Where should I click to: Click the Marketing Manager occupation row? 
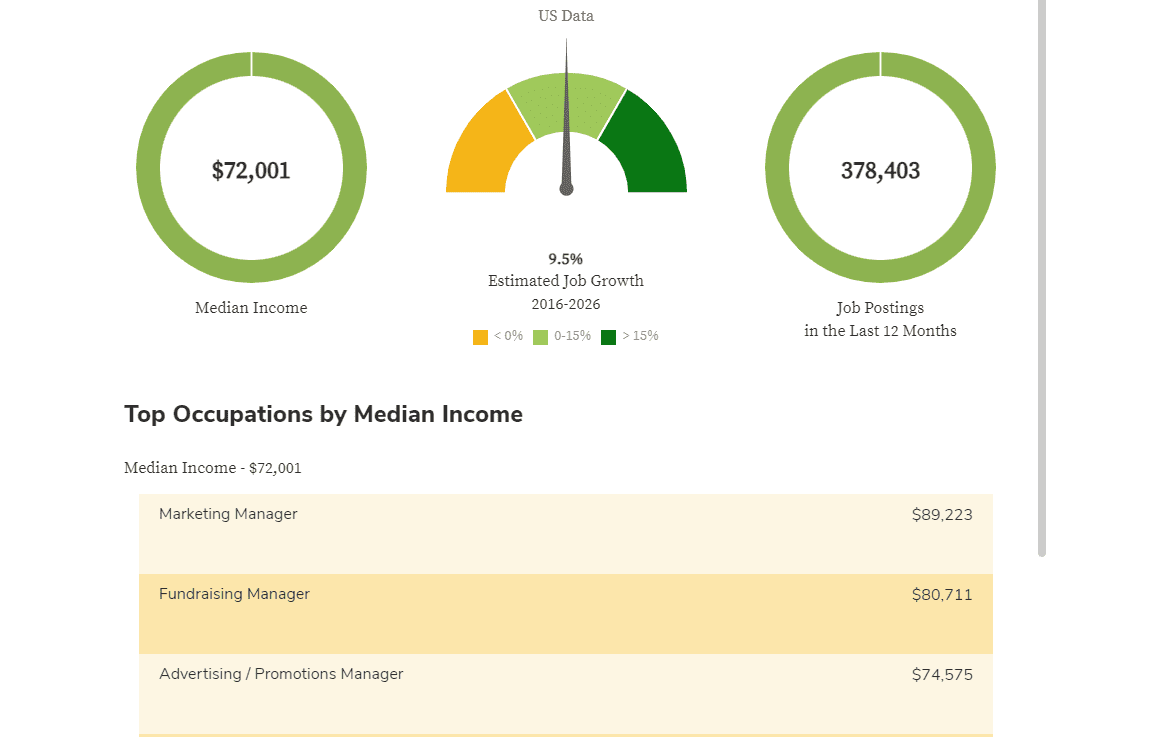pyautogui.click(x=566, y=533)
